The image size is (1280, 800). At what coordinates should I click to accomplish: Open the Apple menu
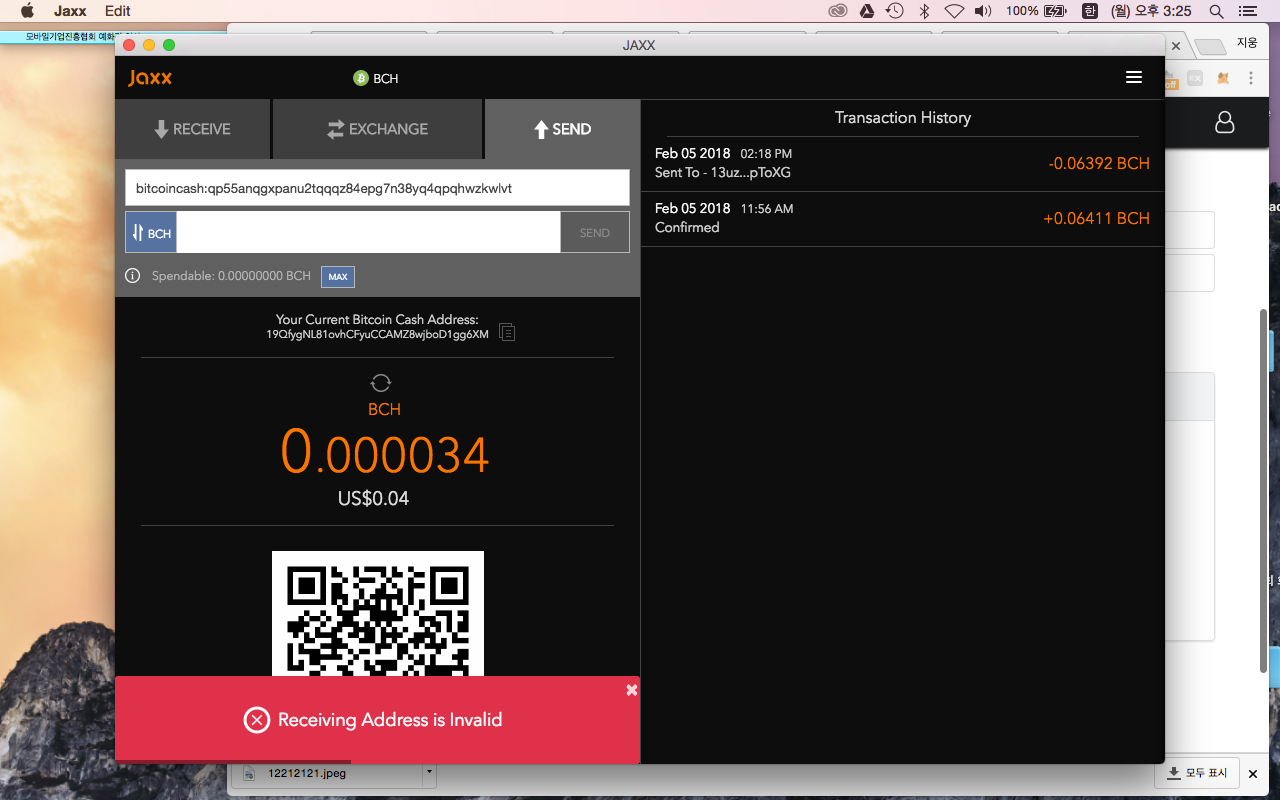point(27,11)
